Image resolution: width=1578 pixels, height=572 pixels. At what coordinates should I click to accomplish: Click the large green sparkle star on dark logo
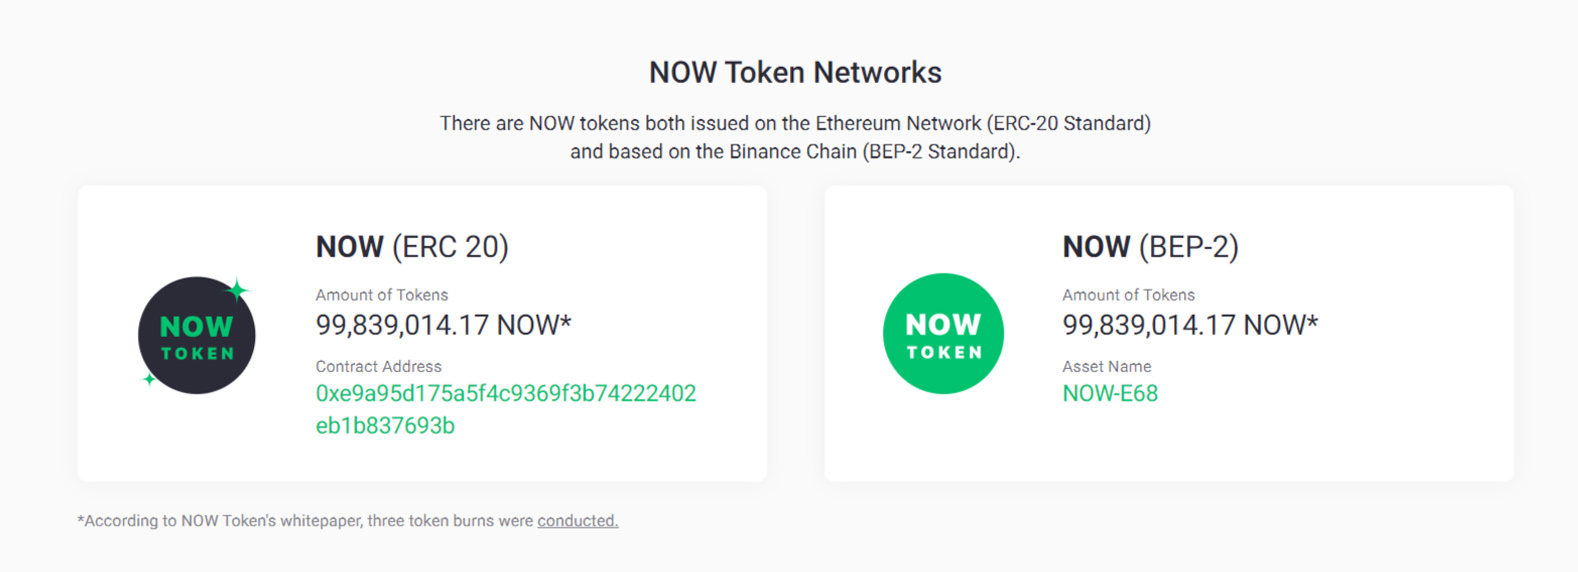tap(237, 290)
